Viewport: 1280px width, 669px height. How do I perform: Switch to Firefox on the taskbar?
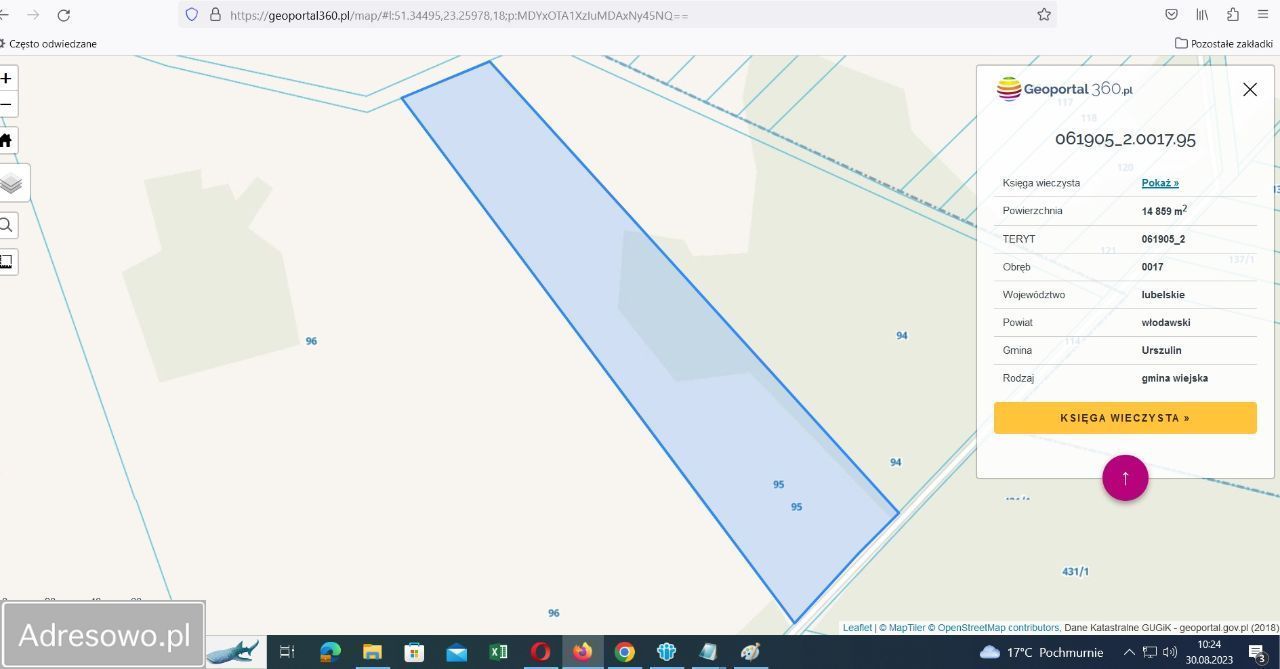582,652
